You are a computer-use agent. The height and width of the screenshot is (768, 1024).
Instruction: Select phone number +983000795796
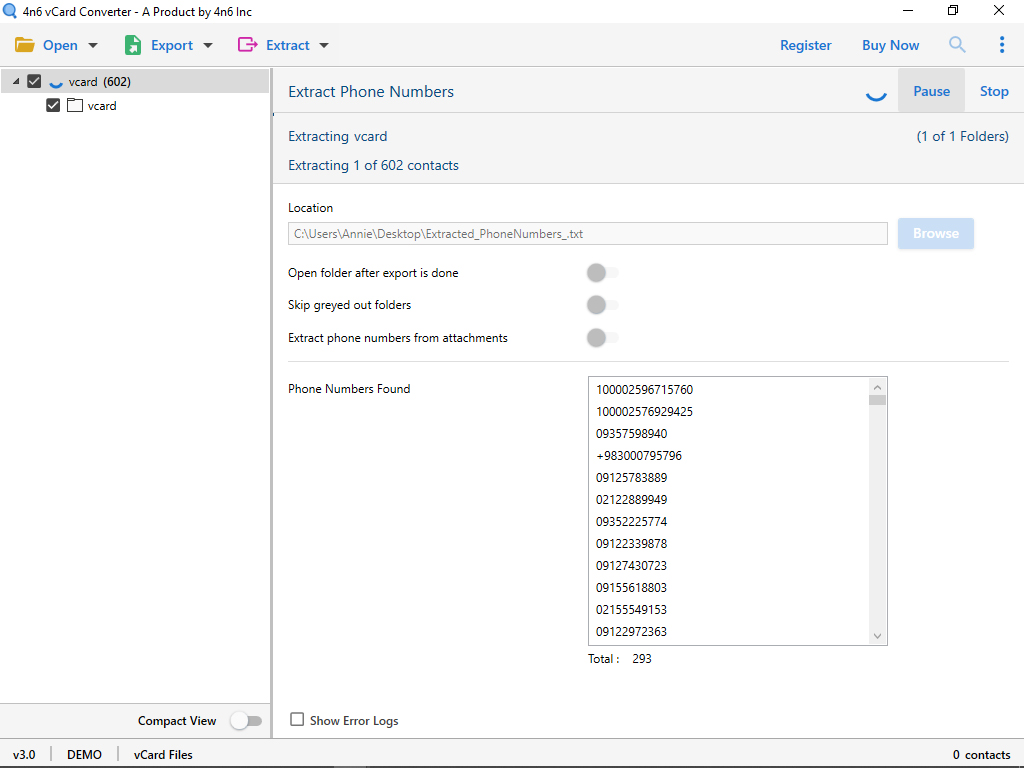(x=639, y=455)
